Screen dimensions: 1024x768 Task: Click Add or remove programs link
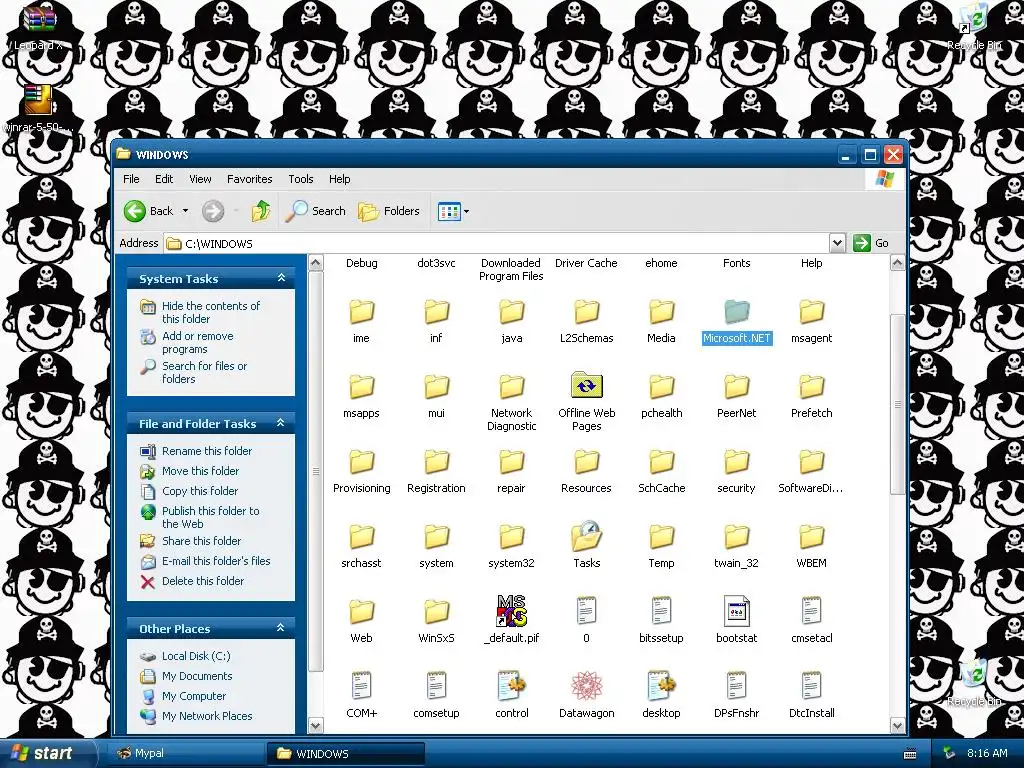pos(197,342)
